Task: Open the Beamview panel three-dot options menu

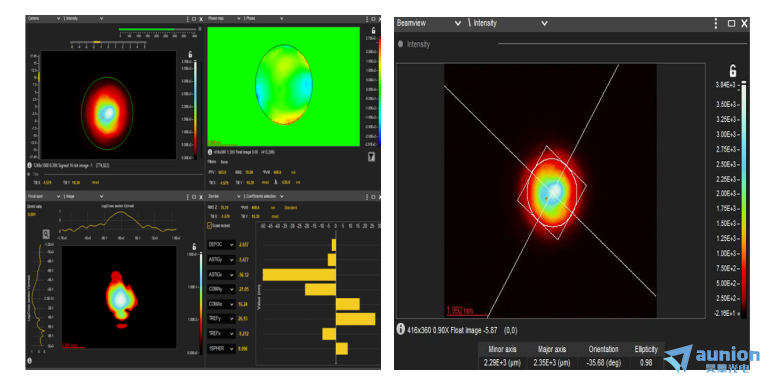Action: (716, 23)
